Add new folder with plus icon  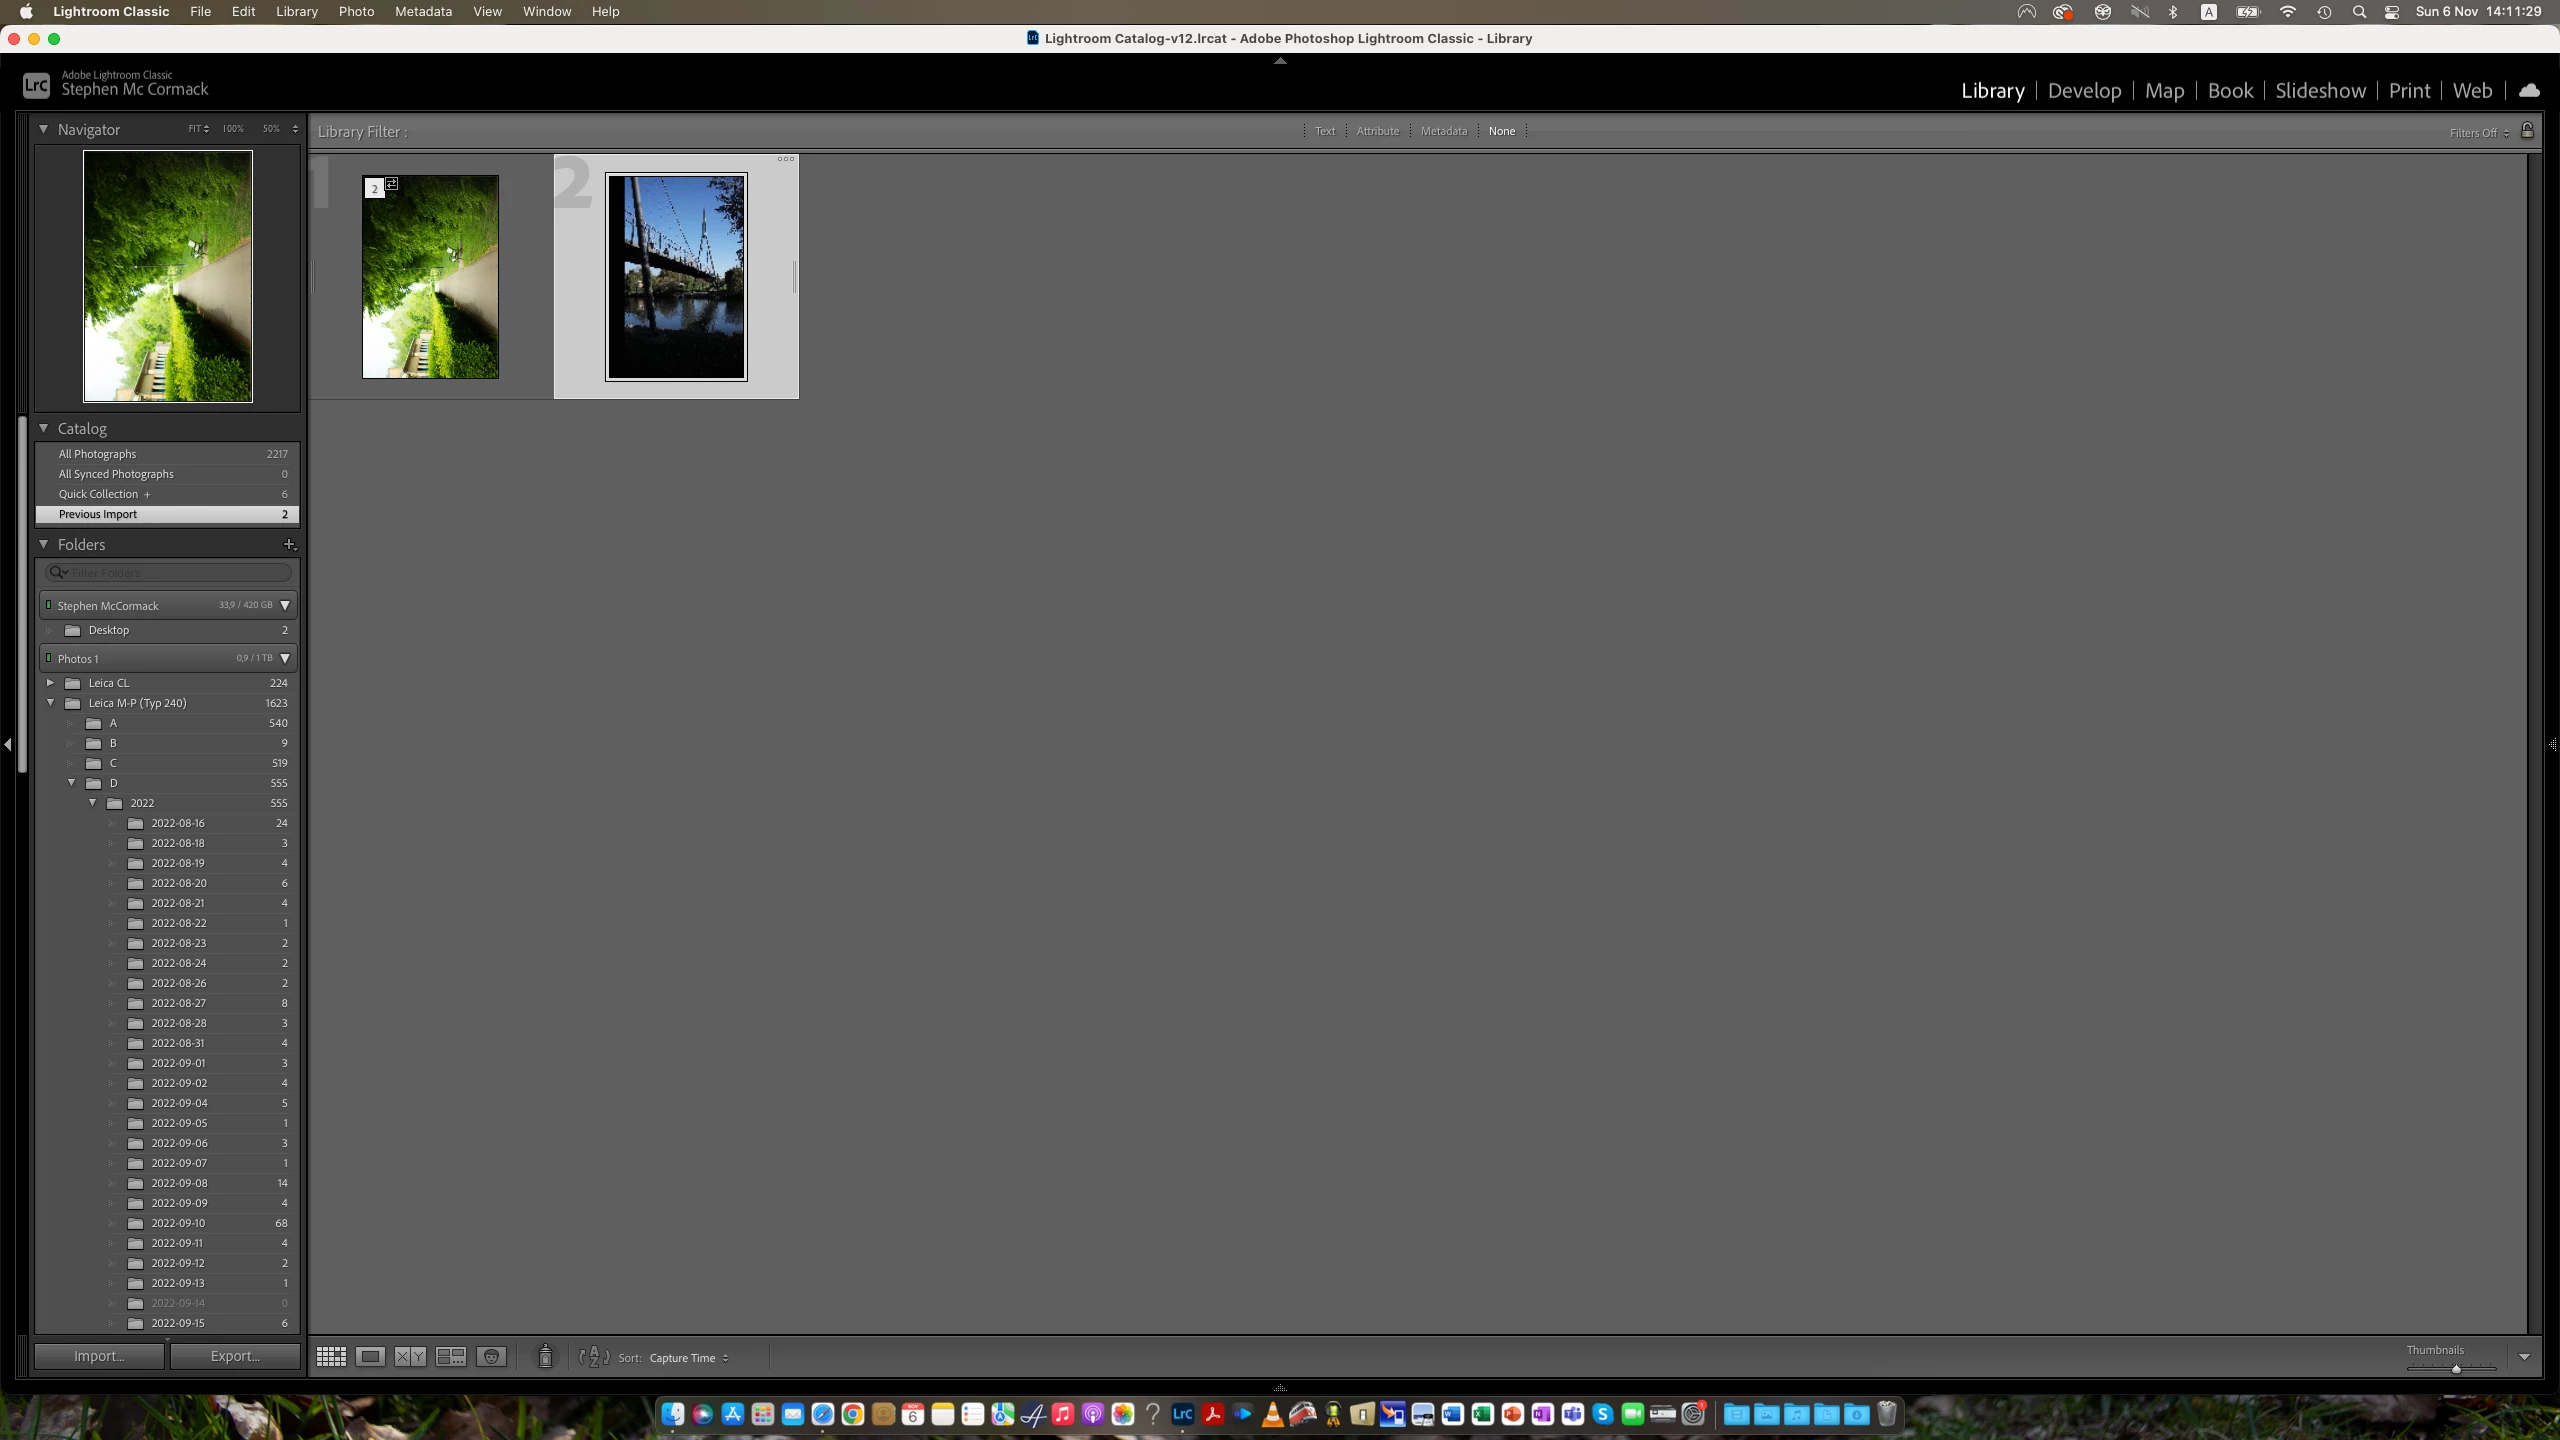coord(289,544)
